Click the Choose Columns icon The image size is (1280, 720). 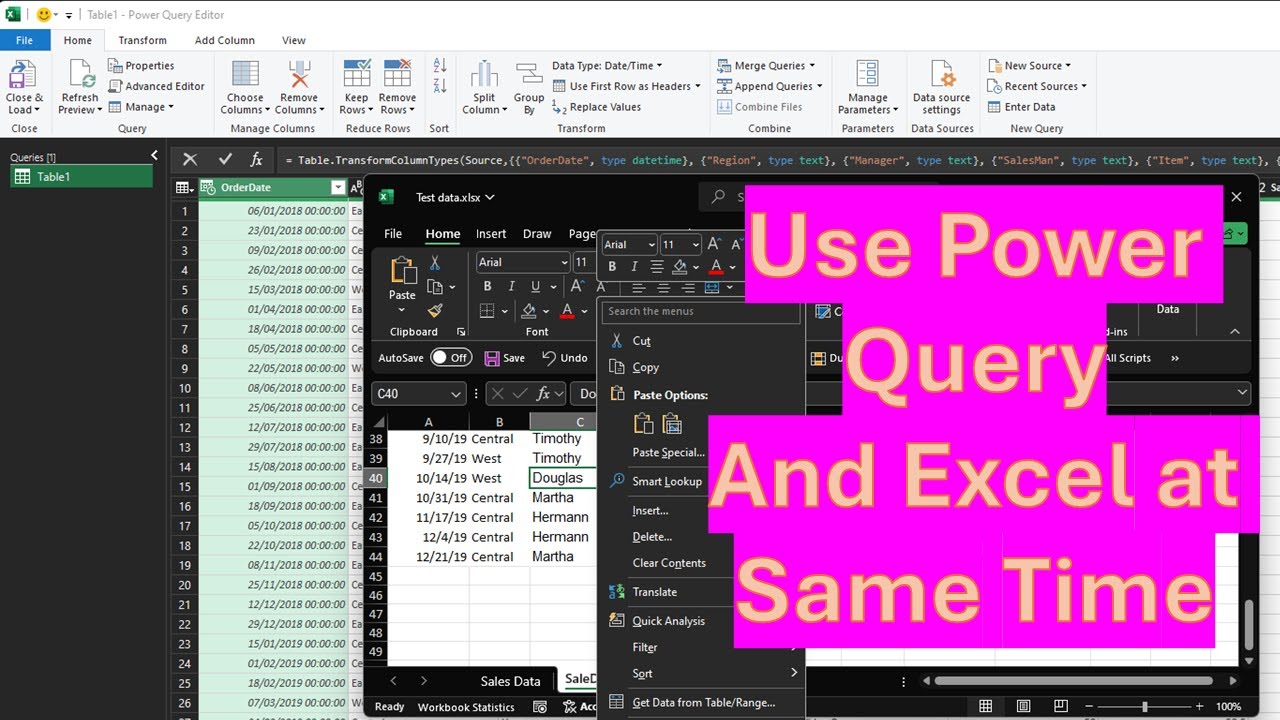[245, 75]
